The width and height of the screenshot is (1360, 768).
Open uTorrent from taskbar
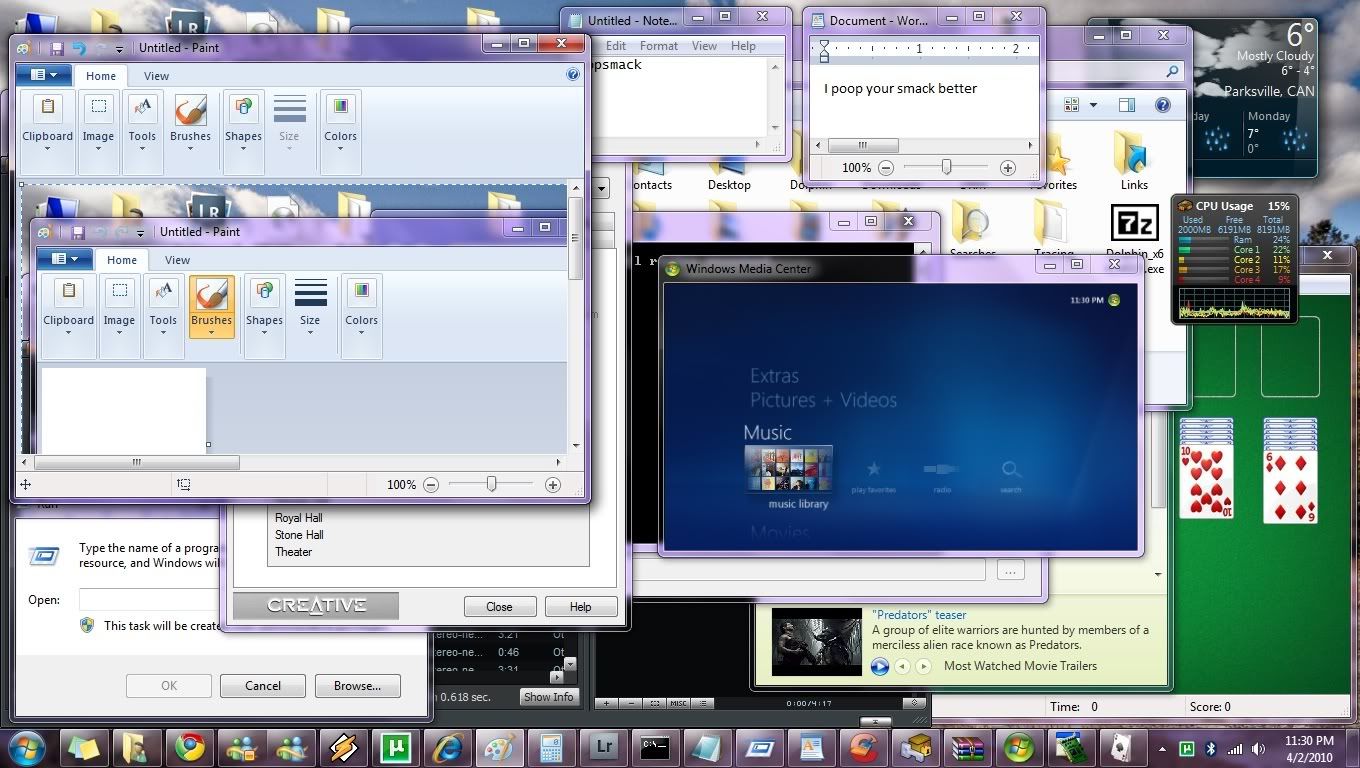click(396, 747)
